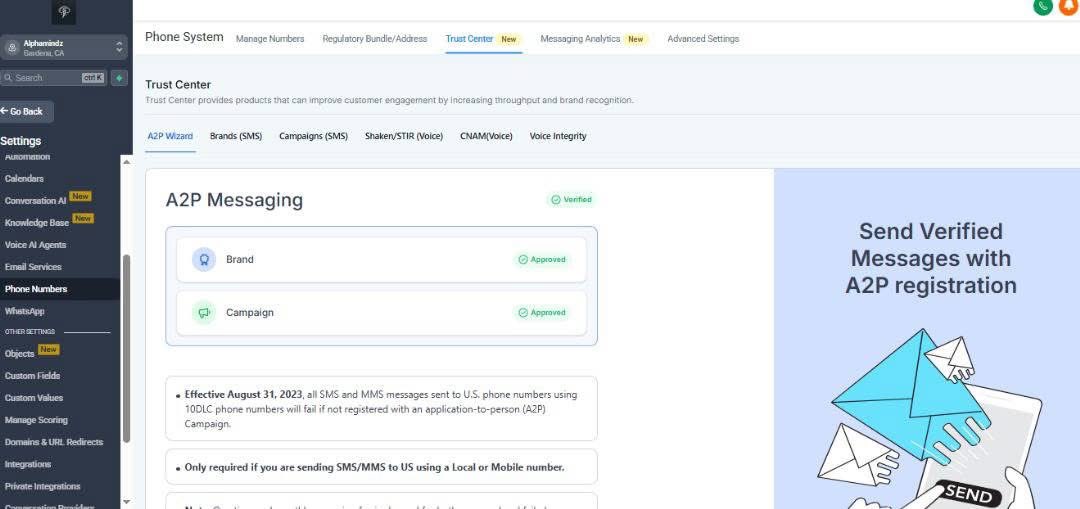Switch to the CNAM(Voice) sub-tab
Screen dimensions: 1080x509
click(486, 136)
